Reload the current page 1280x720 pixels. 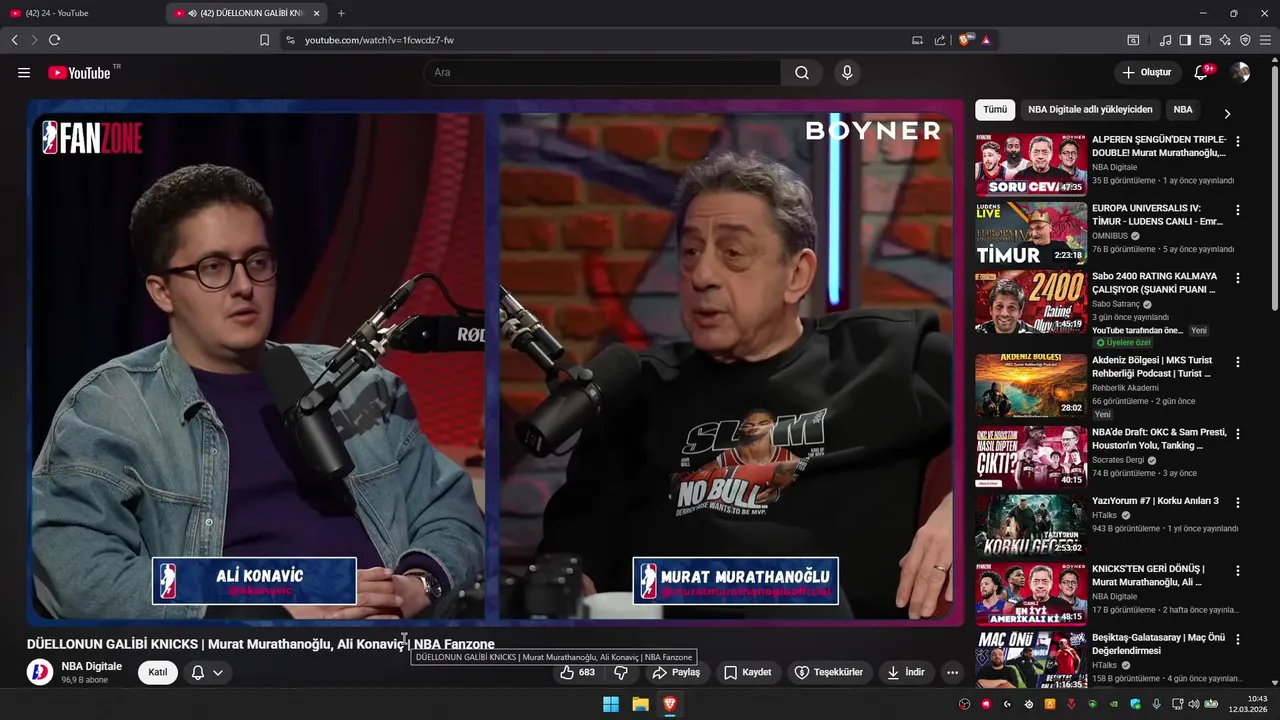point(54,40)
